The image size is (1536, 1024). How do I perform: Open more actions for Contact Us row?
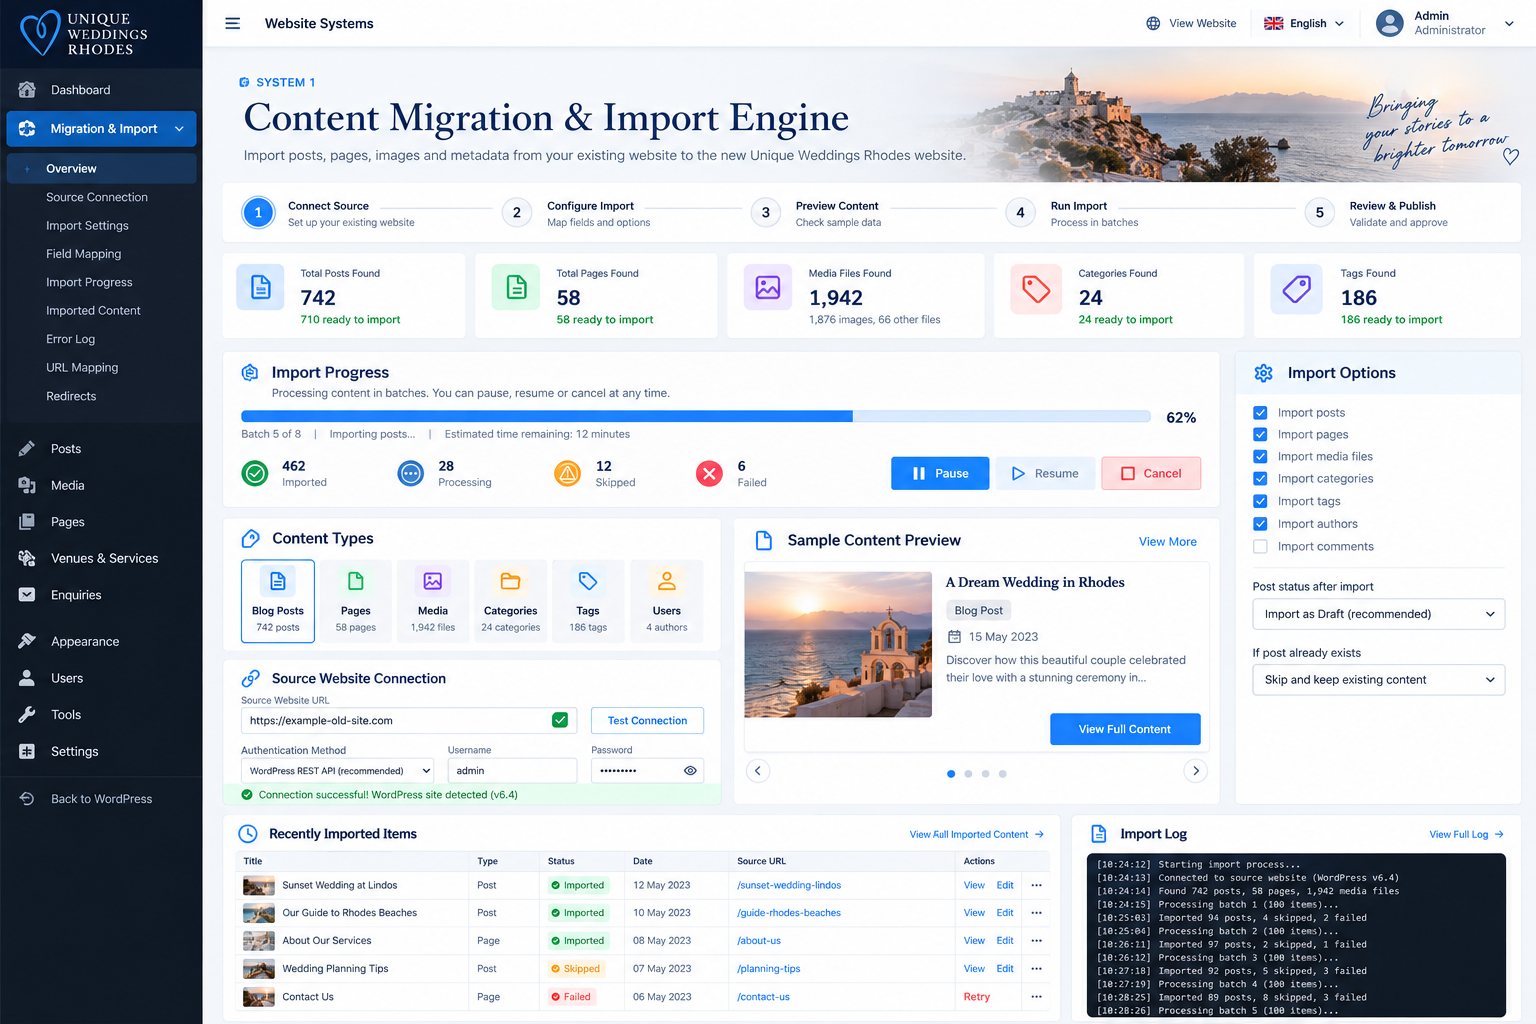pos(1036,997)
